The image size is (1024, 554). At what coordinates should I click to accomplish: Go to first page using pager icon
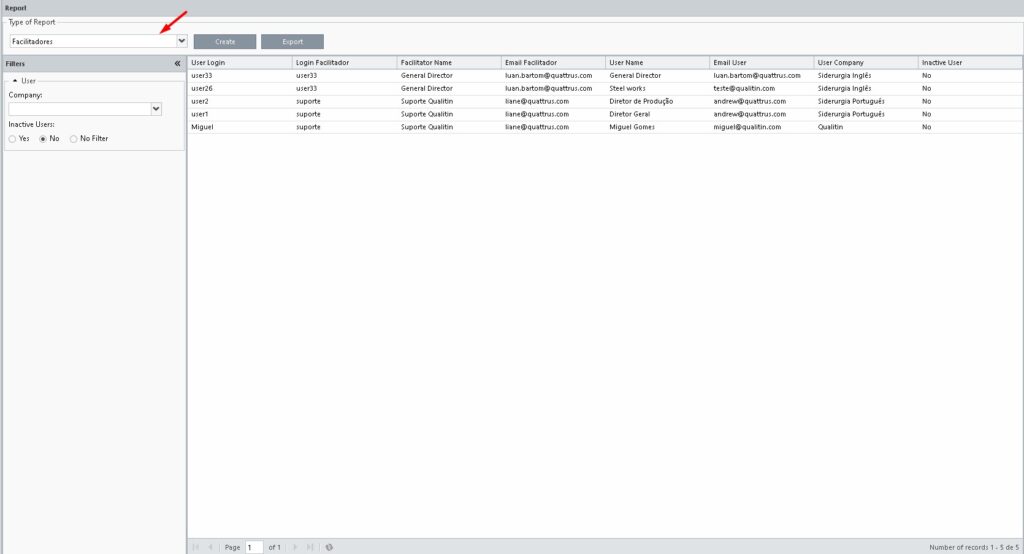point(196,547)
